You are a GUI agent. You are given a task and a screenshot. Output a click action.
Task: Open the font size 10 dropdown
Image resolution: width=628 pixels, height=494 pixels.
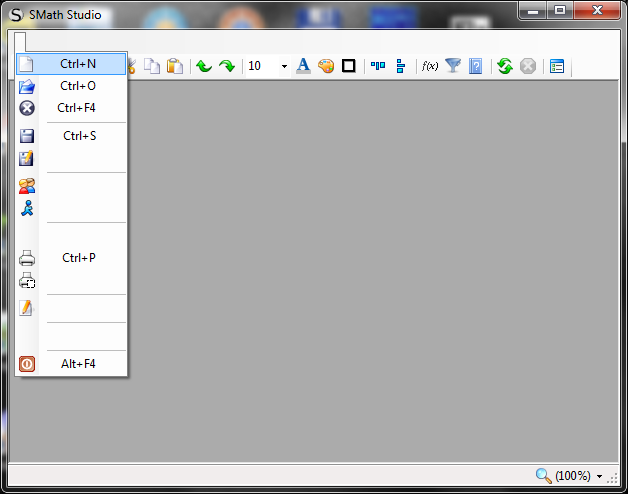[284, 66]
